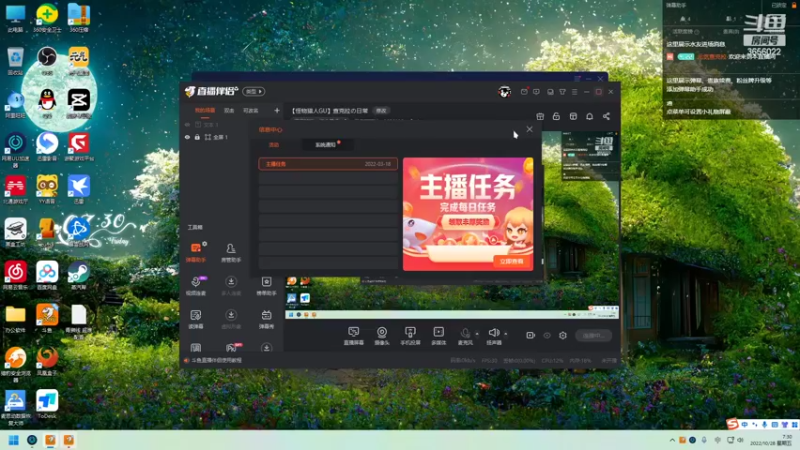The image size is (800, 450).
Task: Open the 弹幕秀 TV-shaped tool
Action: [x=266, y=319]
